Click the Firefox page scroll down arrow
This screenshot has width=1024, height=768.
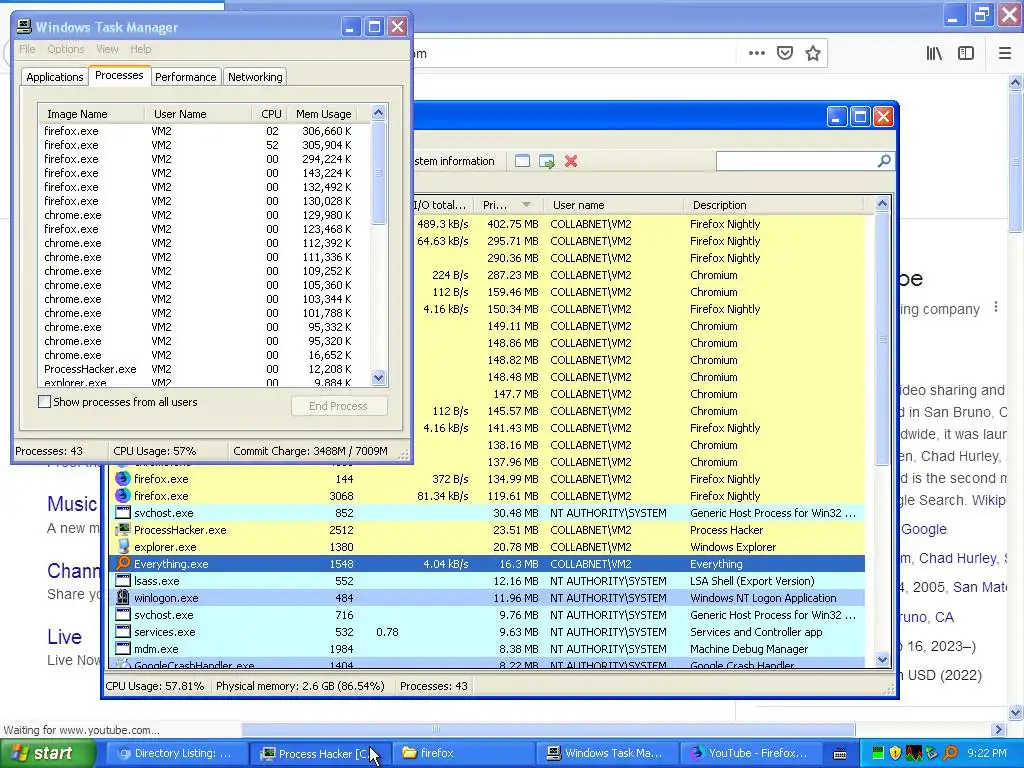[x=1016, y=712]
